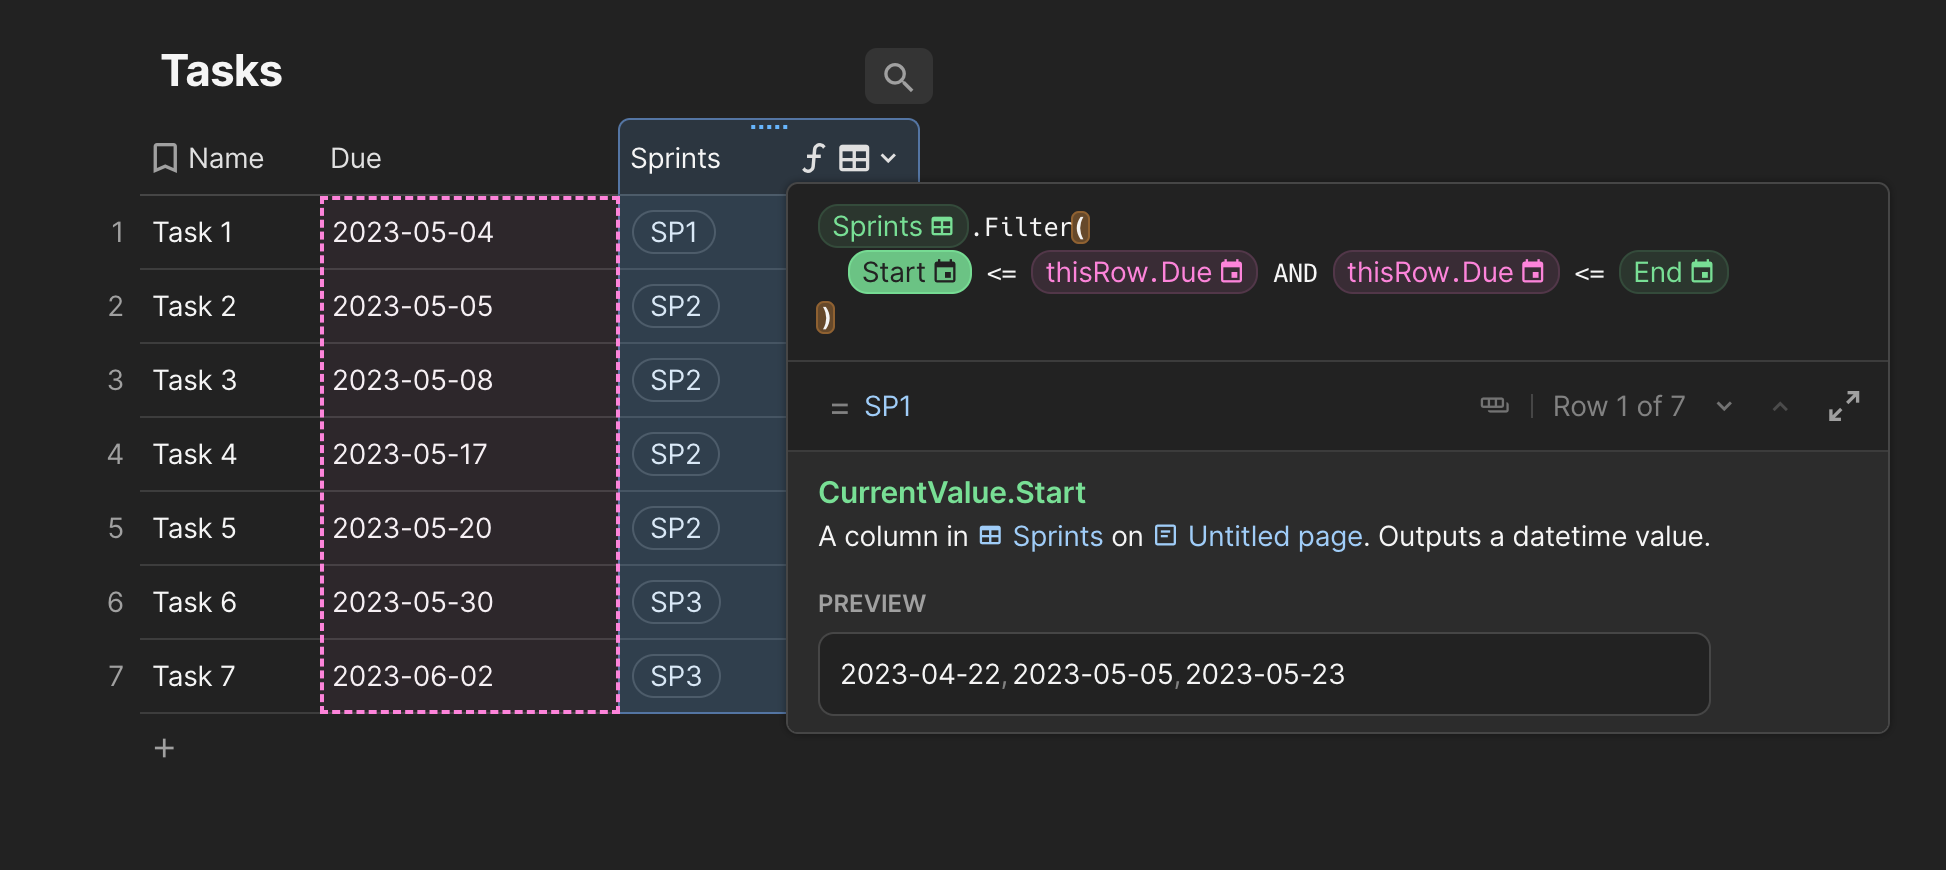
Task: Open the Sprints table link in description
Action: click(x=1056, y=537)
